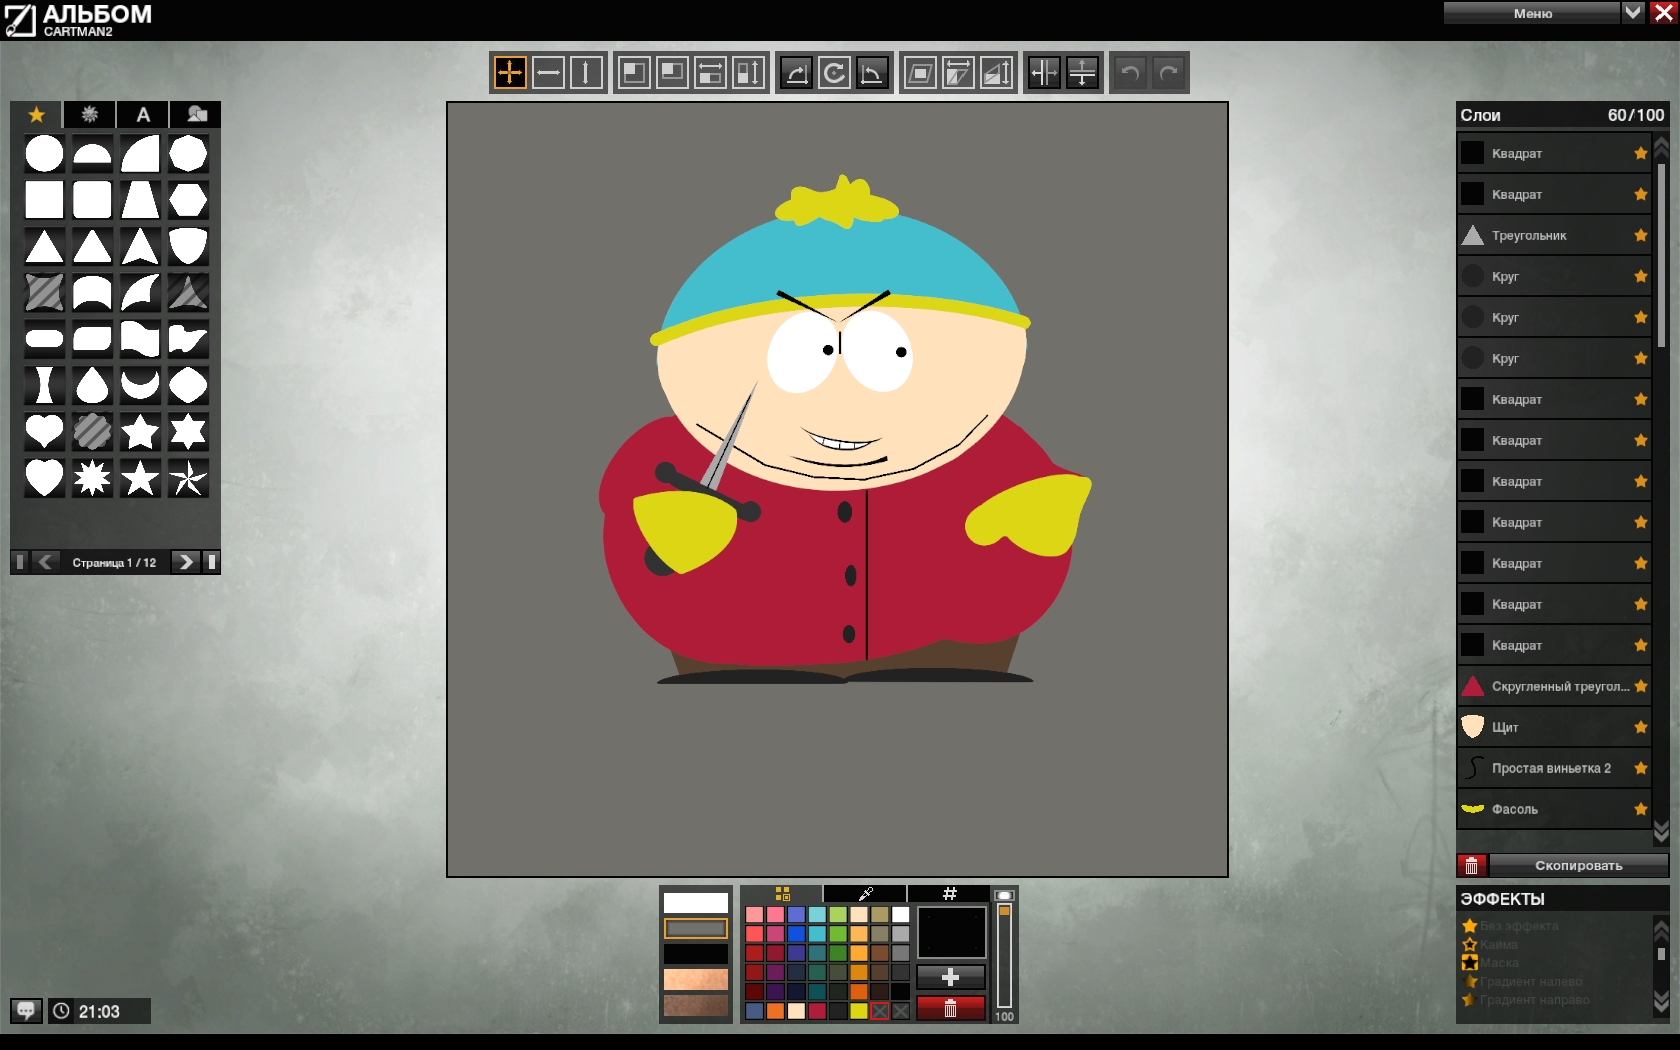
Task: Pick the semicircle shape
Action: click(92, 154)
